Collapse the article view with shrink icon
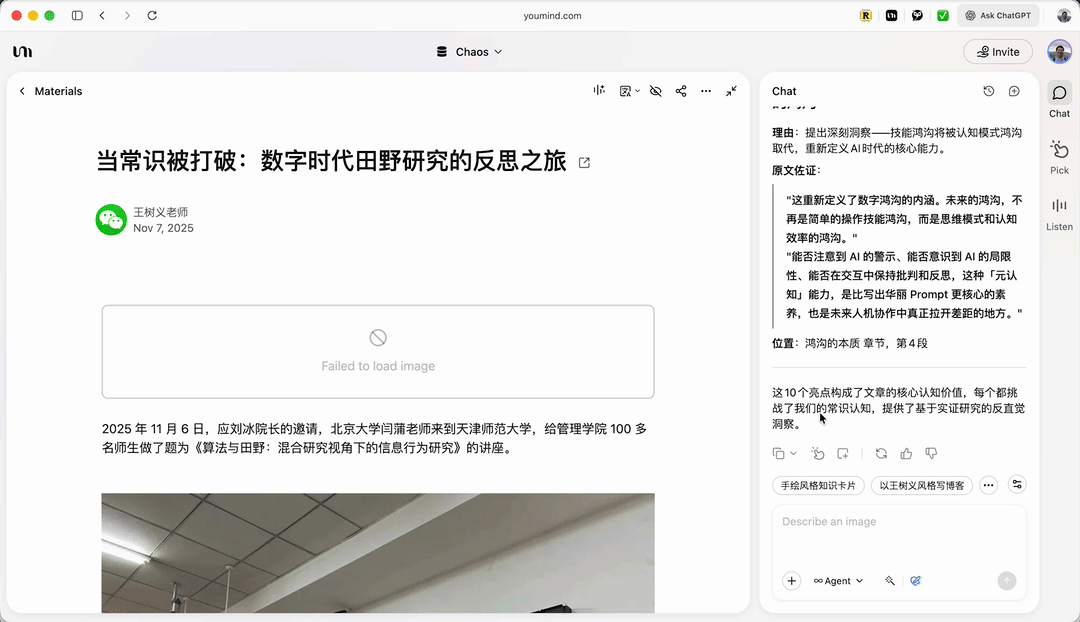 coord(732,91)
